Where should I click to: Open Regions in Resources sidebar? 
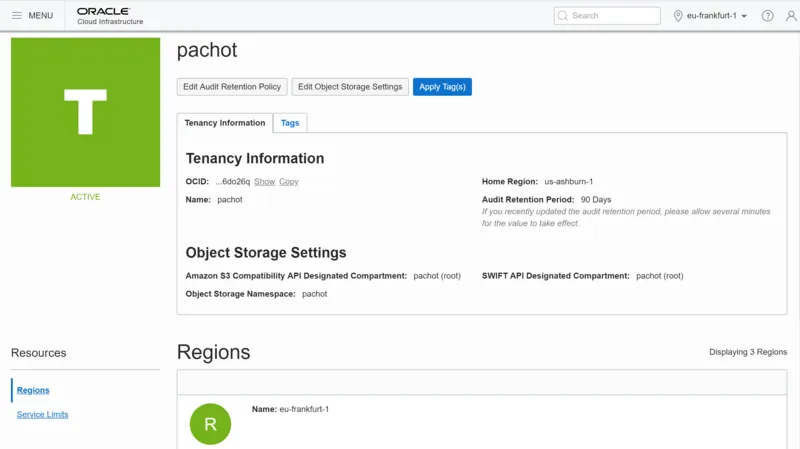click(33, 390)
